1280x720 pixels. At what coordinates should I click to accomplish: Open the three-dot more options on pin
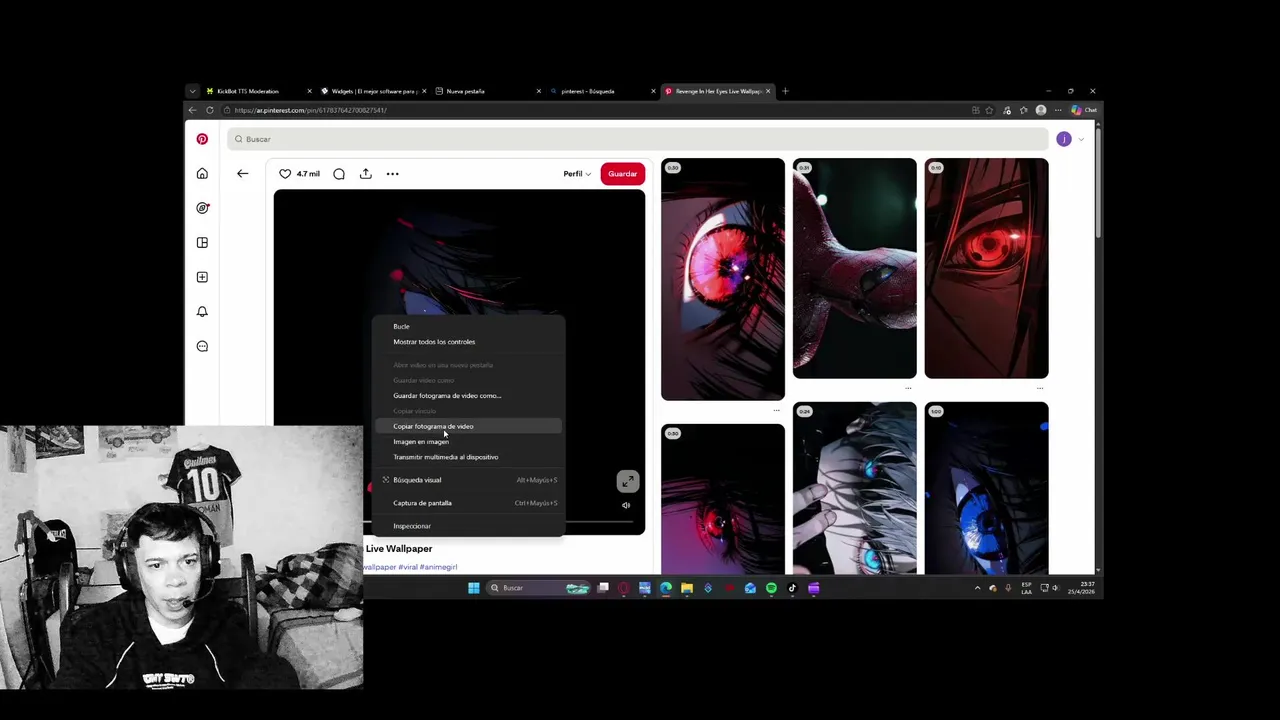click(393, 174)
